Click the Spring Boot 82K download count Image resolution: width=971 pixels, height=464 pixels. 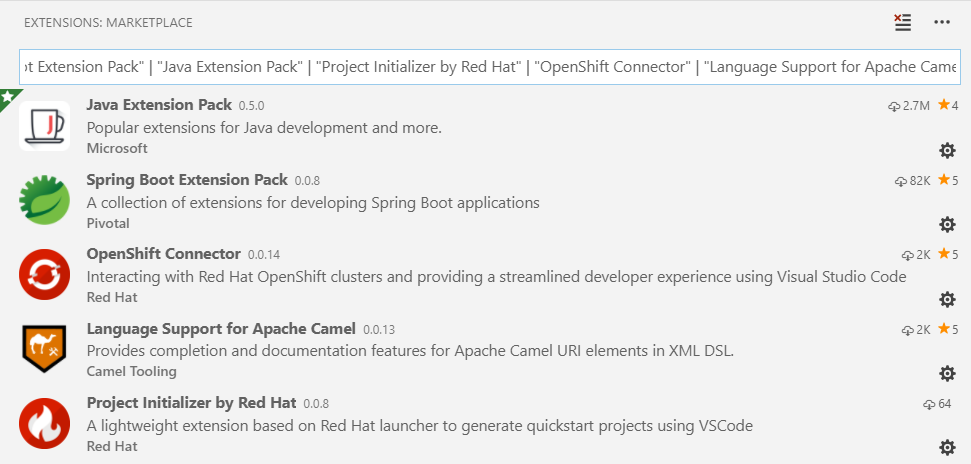(x=913, y=181)
